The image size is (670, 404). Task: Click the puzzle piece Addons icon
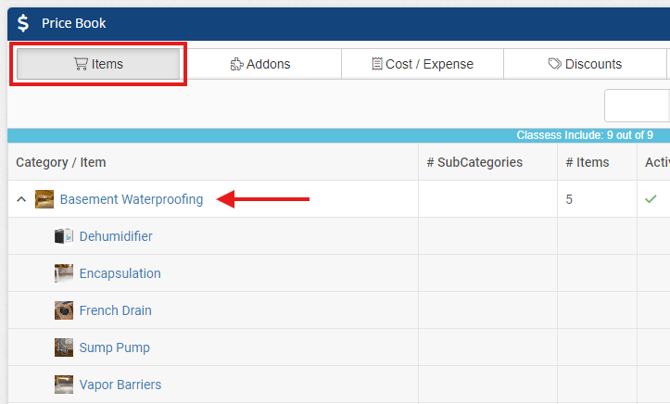click(x=237, y=64)
